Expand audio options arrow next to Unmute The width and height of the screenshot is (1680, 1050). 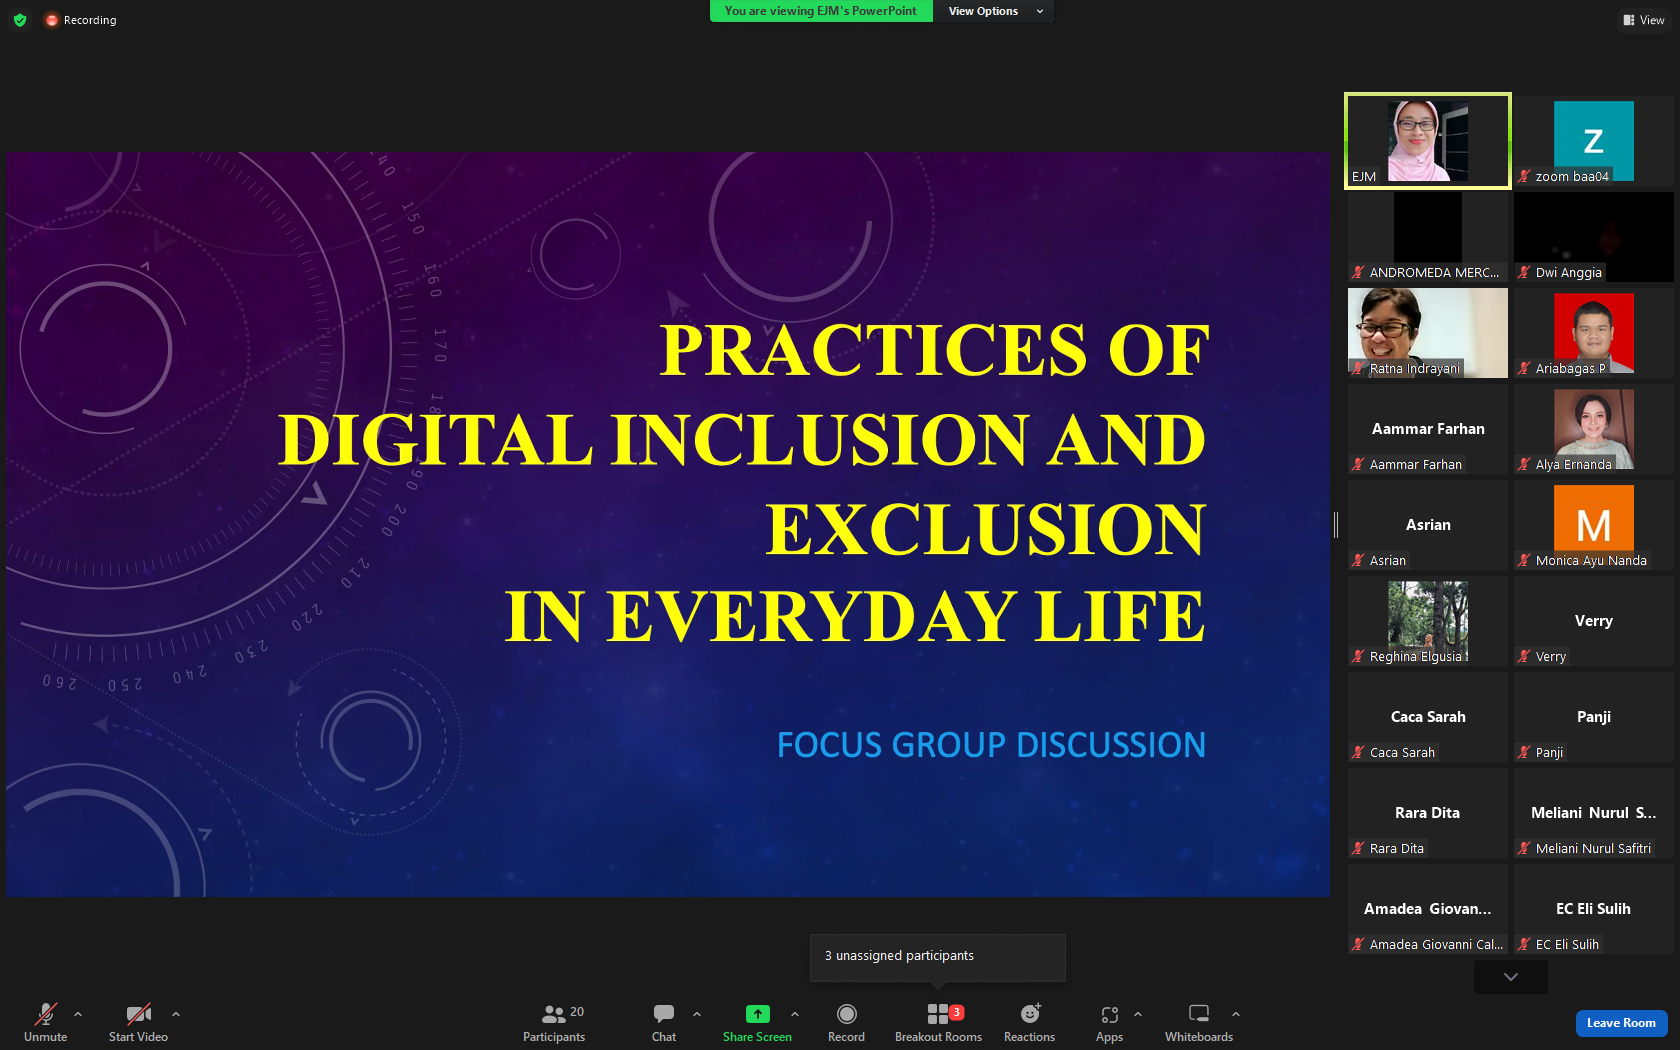point(78,1014)
